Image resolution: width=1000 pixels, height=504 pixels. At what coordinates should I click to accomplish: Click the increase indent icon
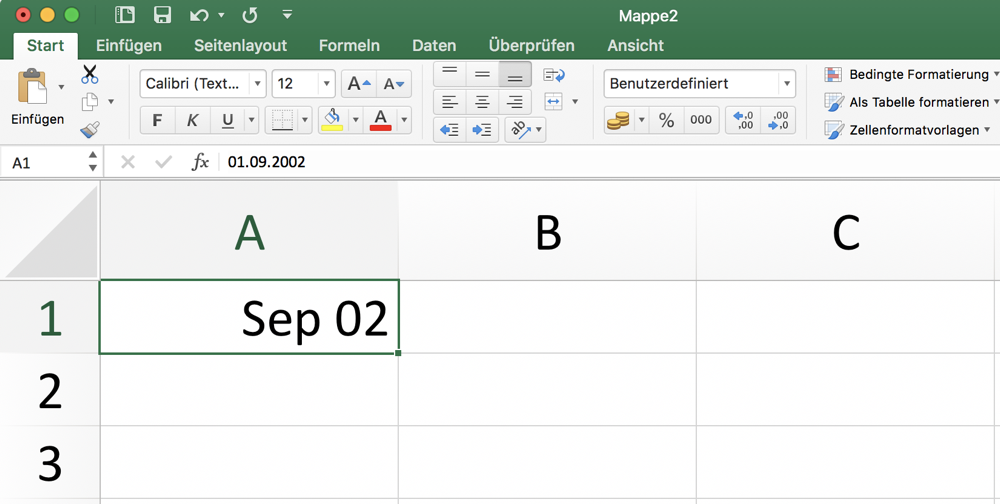482,130
